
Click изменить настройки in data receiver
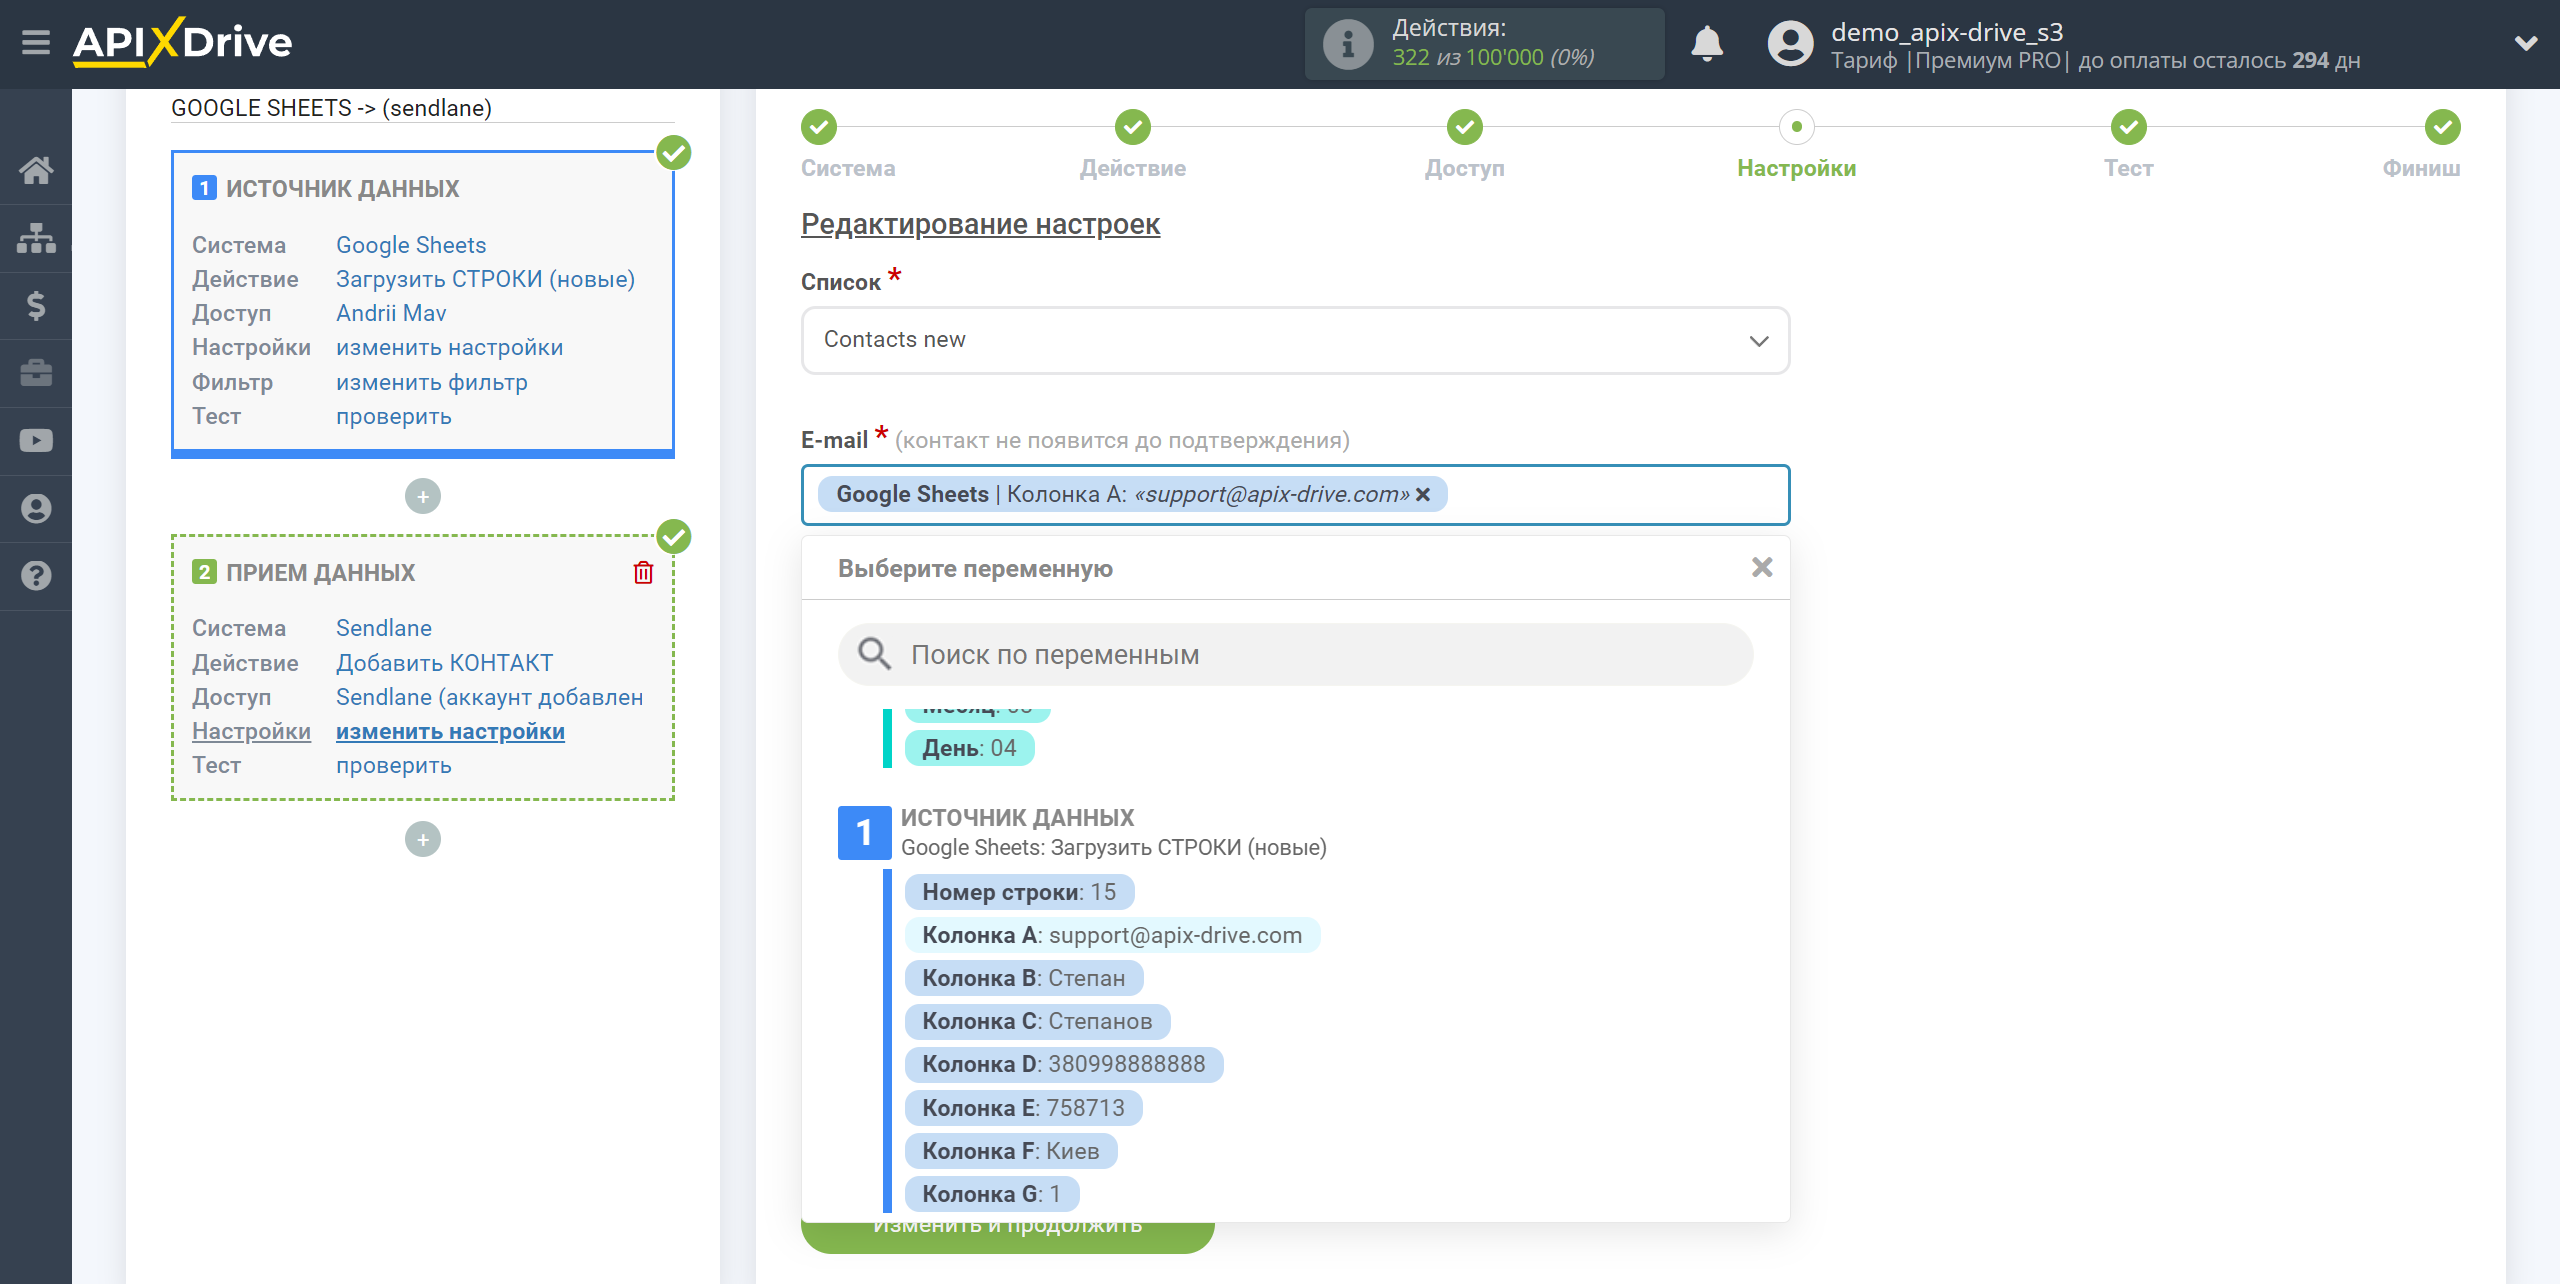450,731
